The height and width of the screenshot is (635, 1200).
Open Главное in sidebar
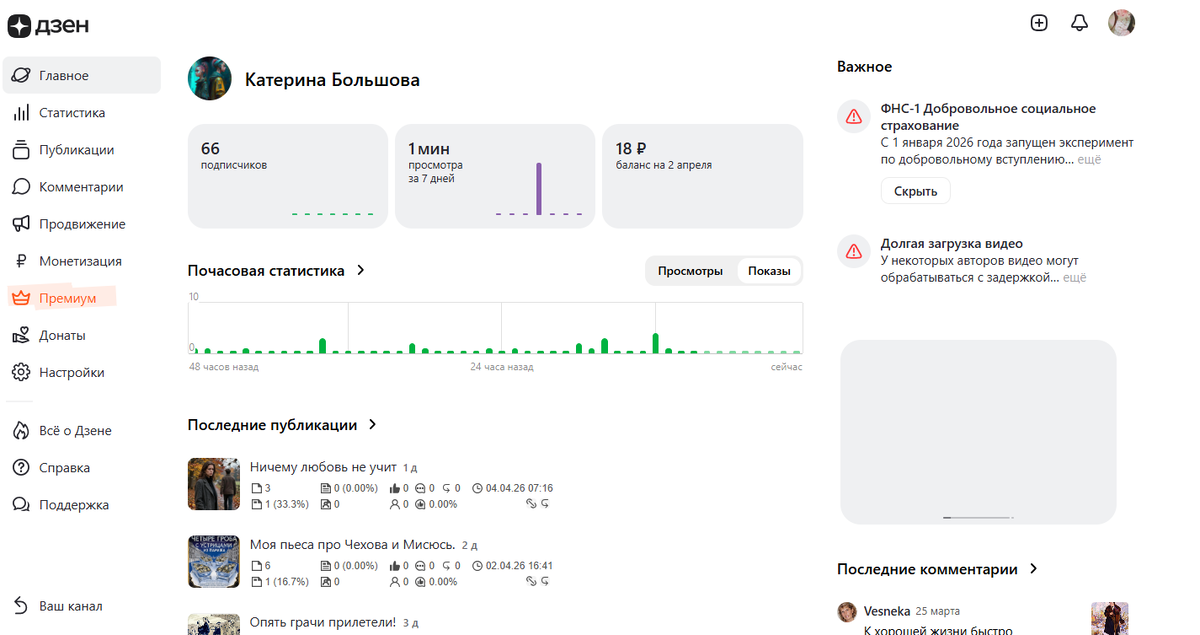pos(82,76)
